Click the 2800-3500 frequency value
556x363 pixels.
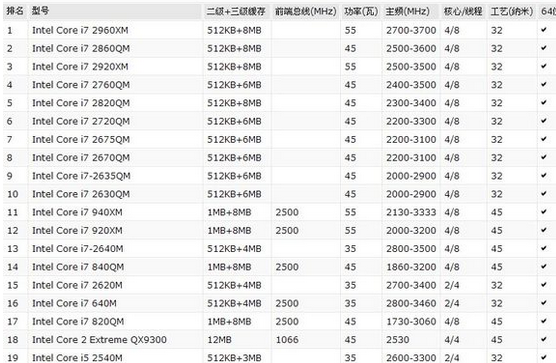[x=411, y=249]
